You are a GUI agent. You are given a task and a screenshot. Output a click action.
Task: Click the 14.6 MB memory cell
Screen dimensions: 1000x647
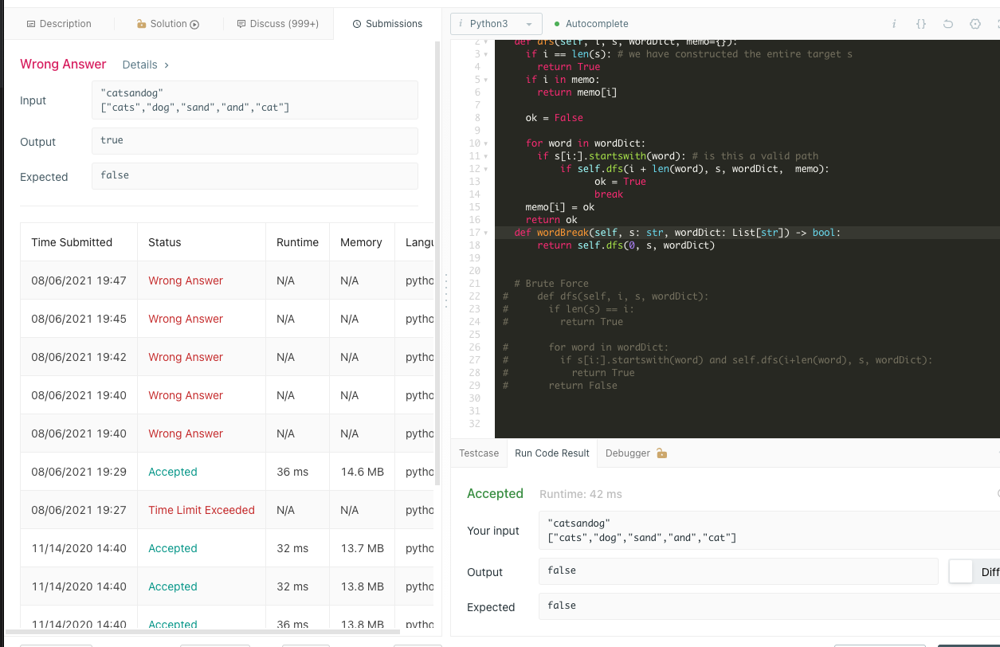(x=362, y=472)
